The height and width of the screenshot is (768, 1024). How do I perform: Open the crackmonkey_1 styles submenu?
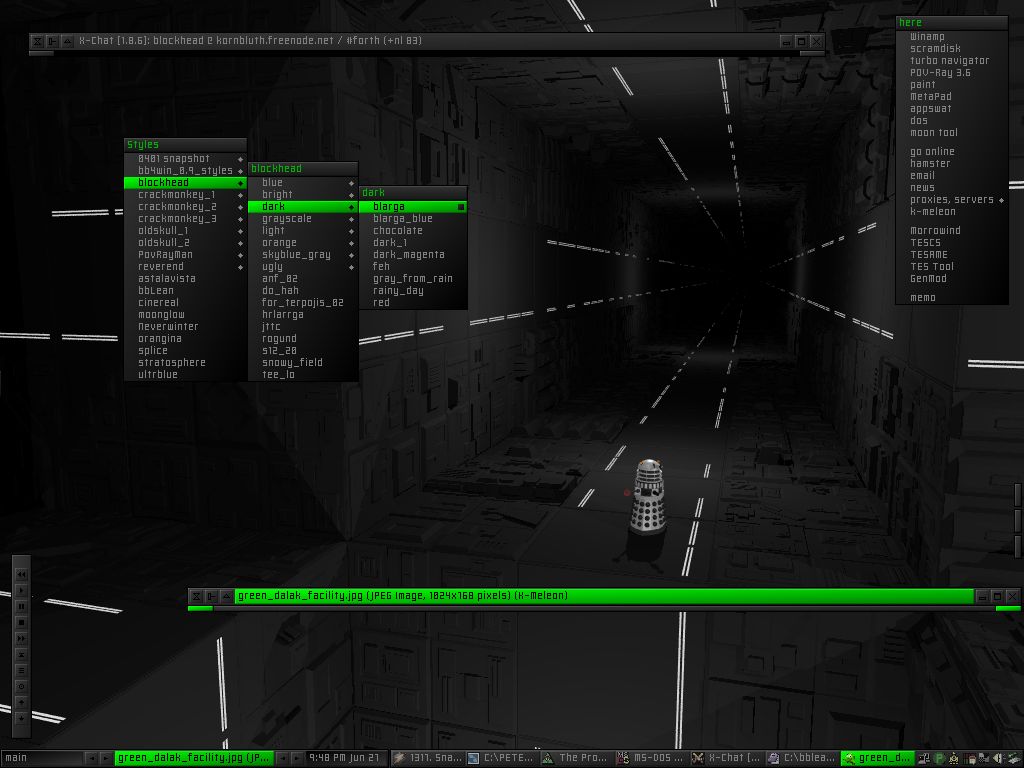pos(185,195)
